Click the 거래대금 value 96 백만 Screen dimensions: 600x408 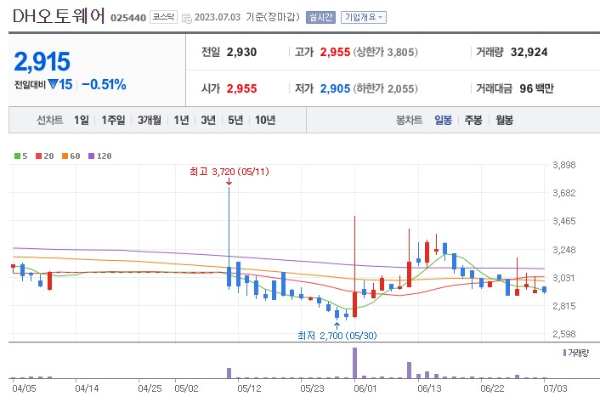536,88
